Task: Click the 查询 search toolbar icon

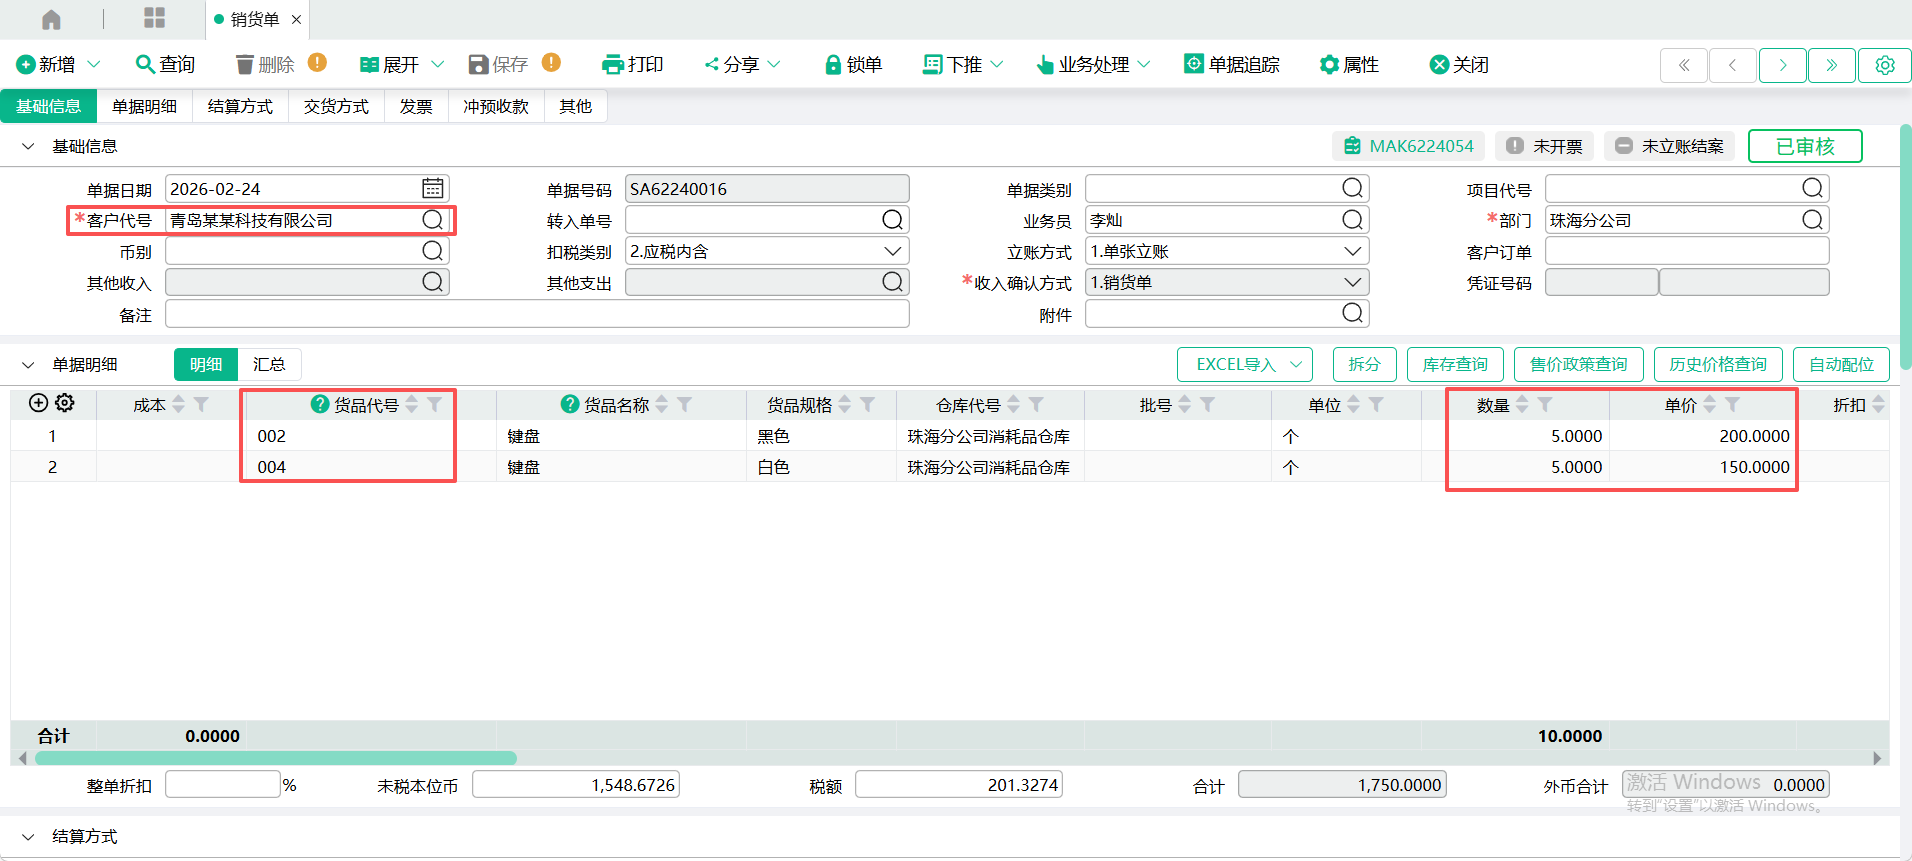Action: pos(146,64)
